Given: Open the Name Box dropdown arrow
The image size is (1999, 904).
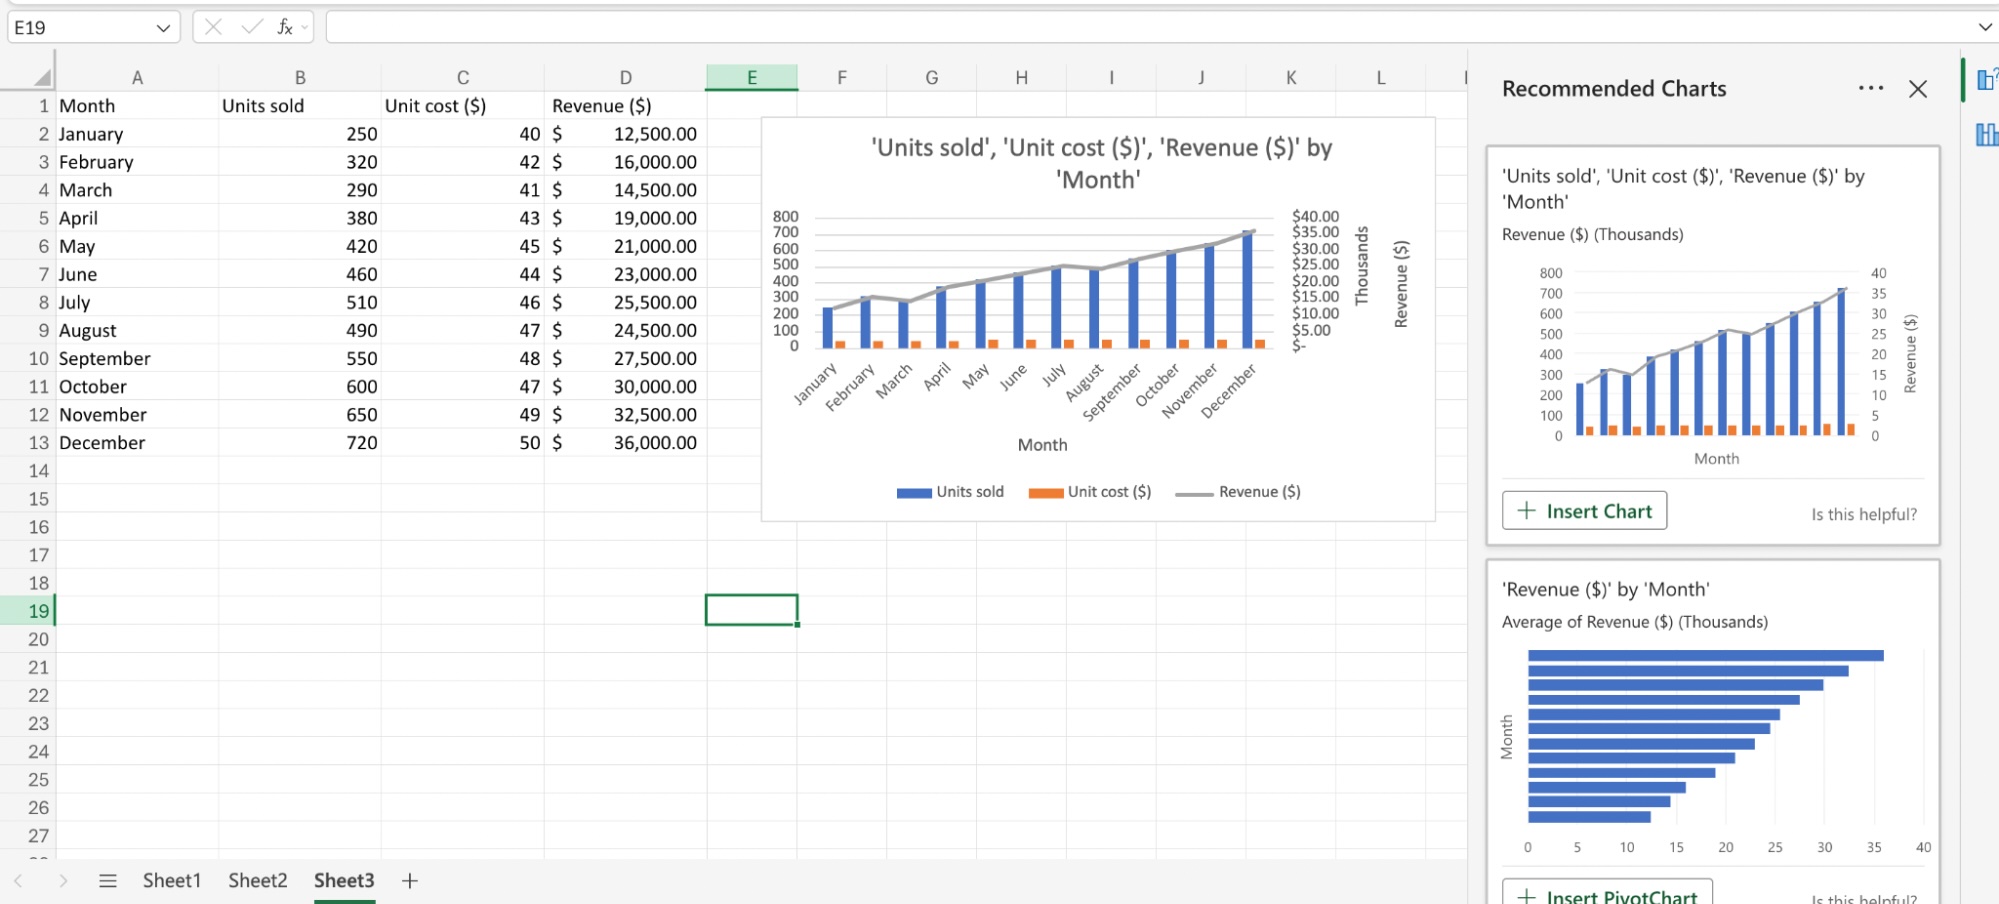Looking at the screenshot, I should (x=163, y=28).
